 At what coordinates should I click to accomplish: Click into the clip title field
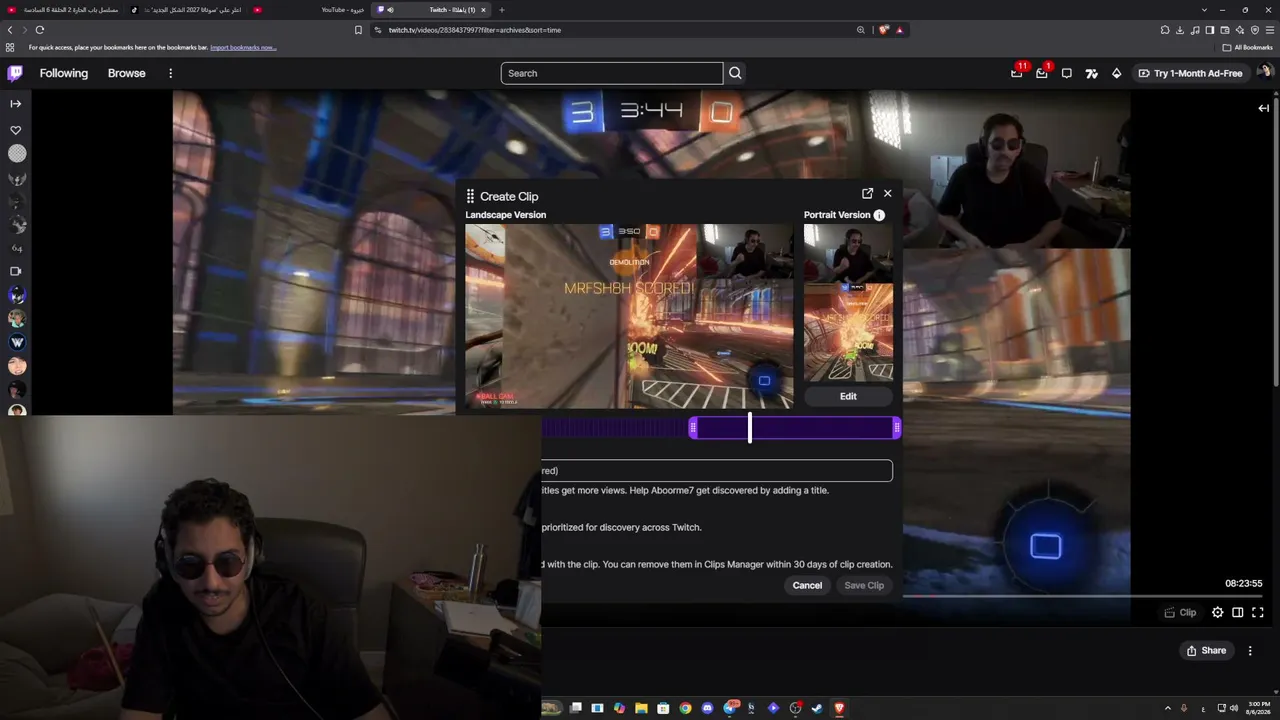(x=717, y=470)
